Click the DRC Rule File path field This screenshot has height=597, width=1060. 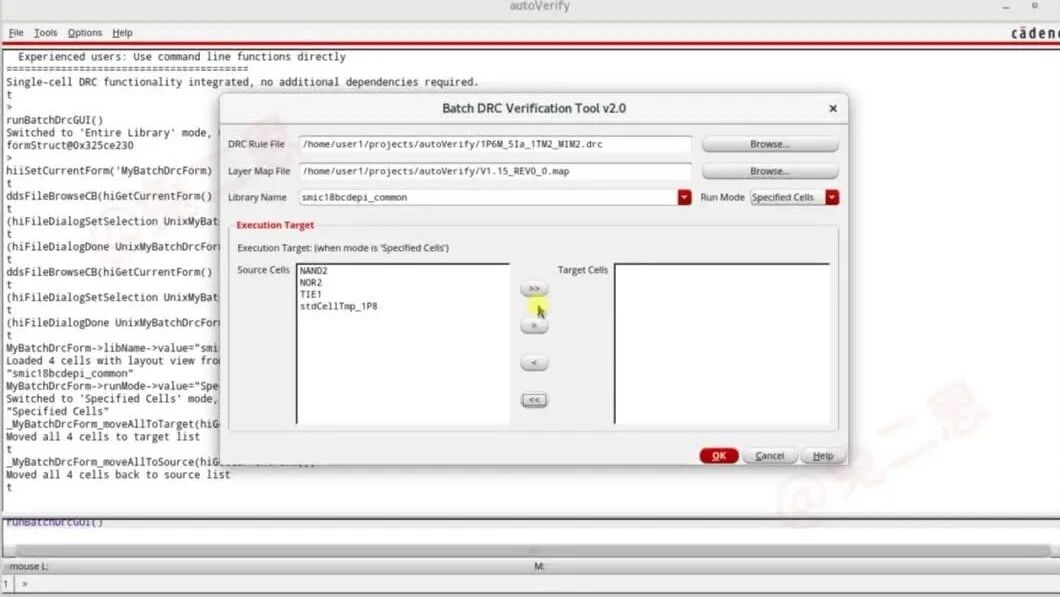(x=495, y=144)
